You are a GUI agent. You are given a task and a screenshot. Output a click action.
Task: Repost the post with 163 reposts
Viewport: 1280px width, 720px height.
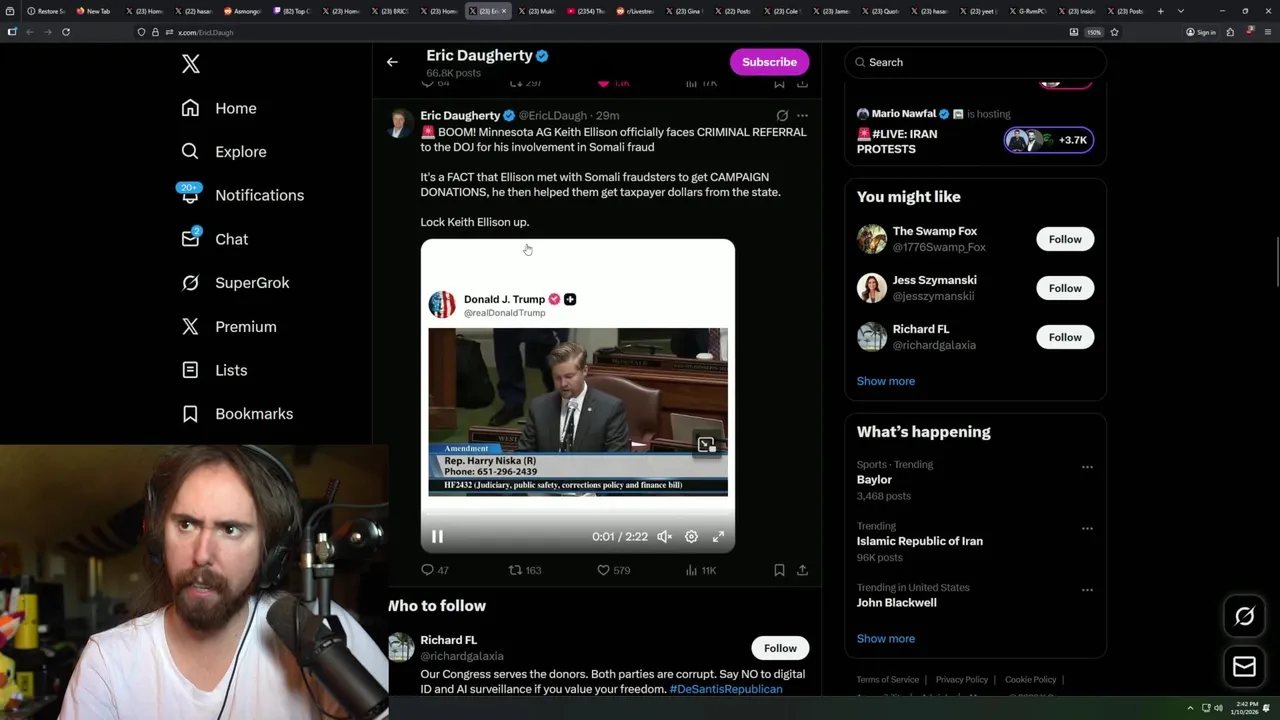(525, 570)
